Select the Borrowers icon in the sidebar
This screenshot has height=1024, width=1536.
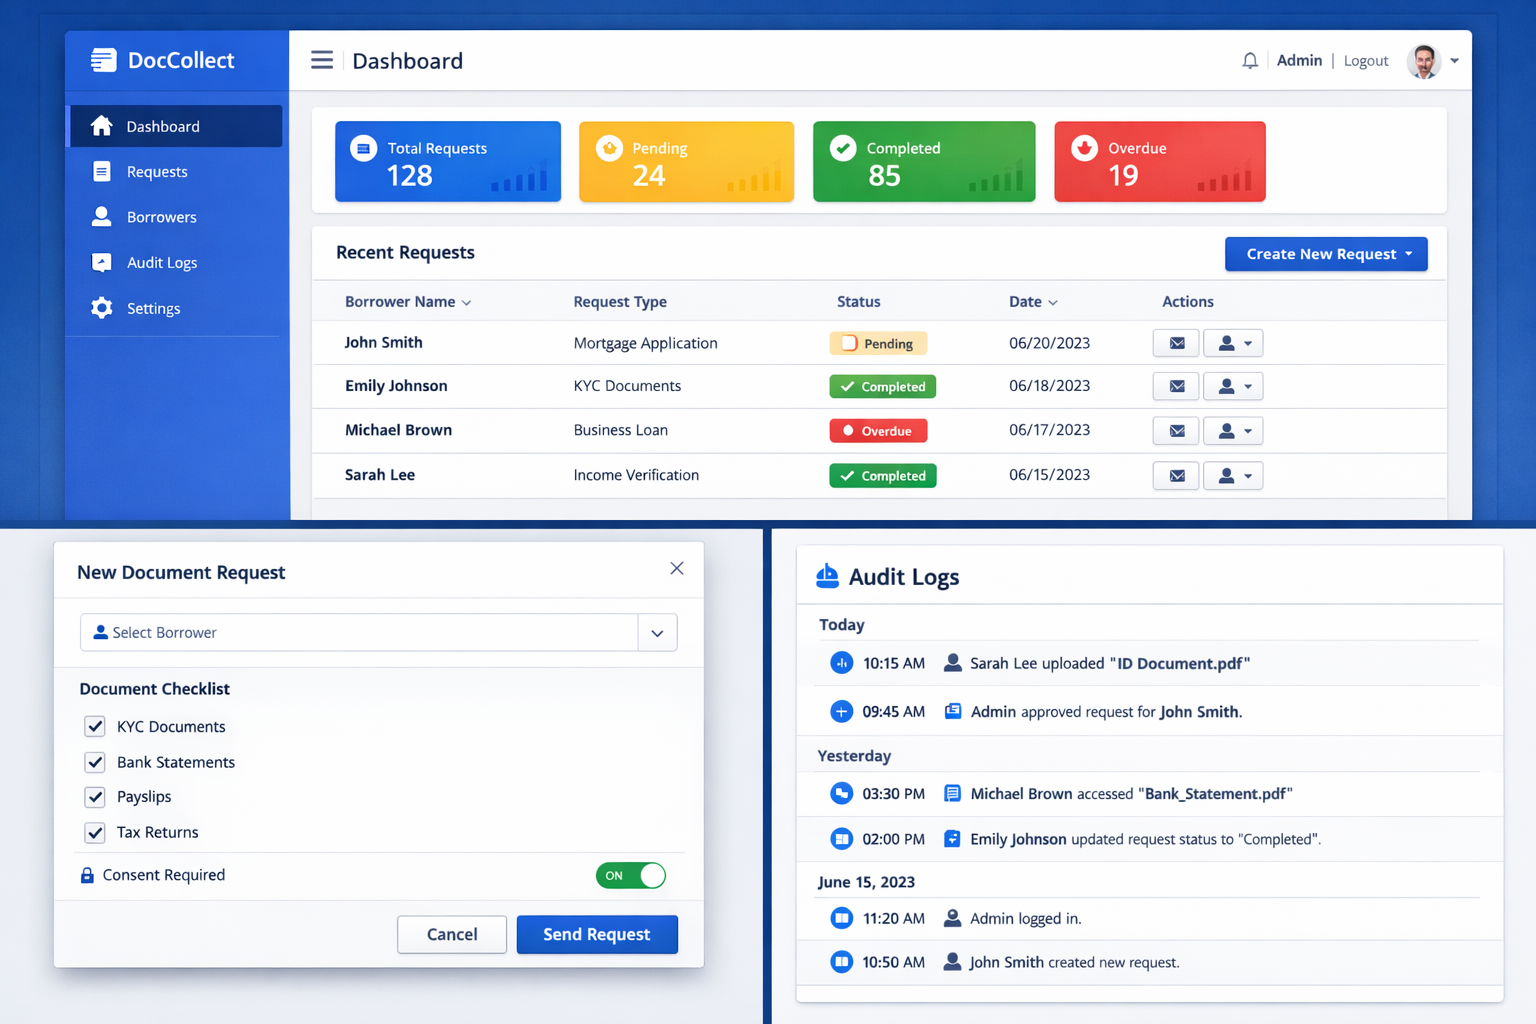[101, 217]
